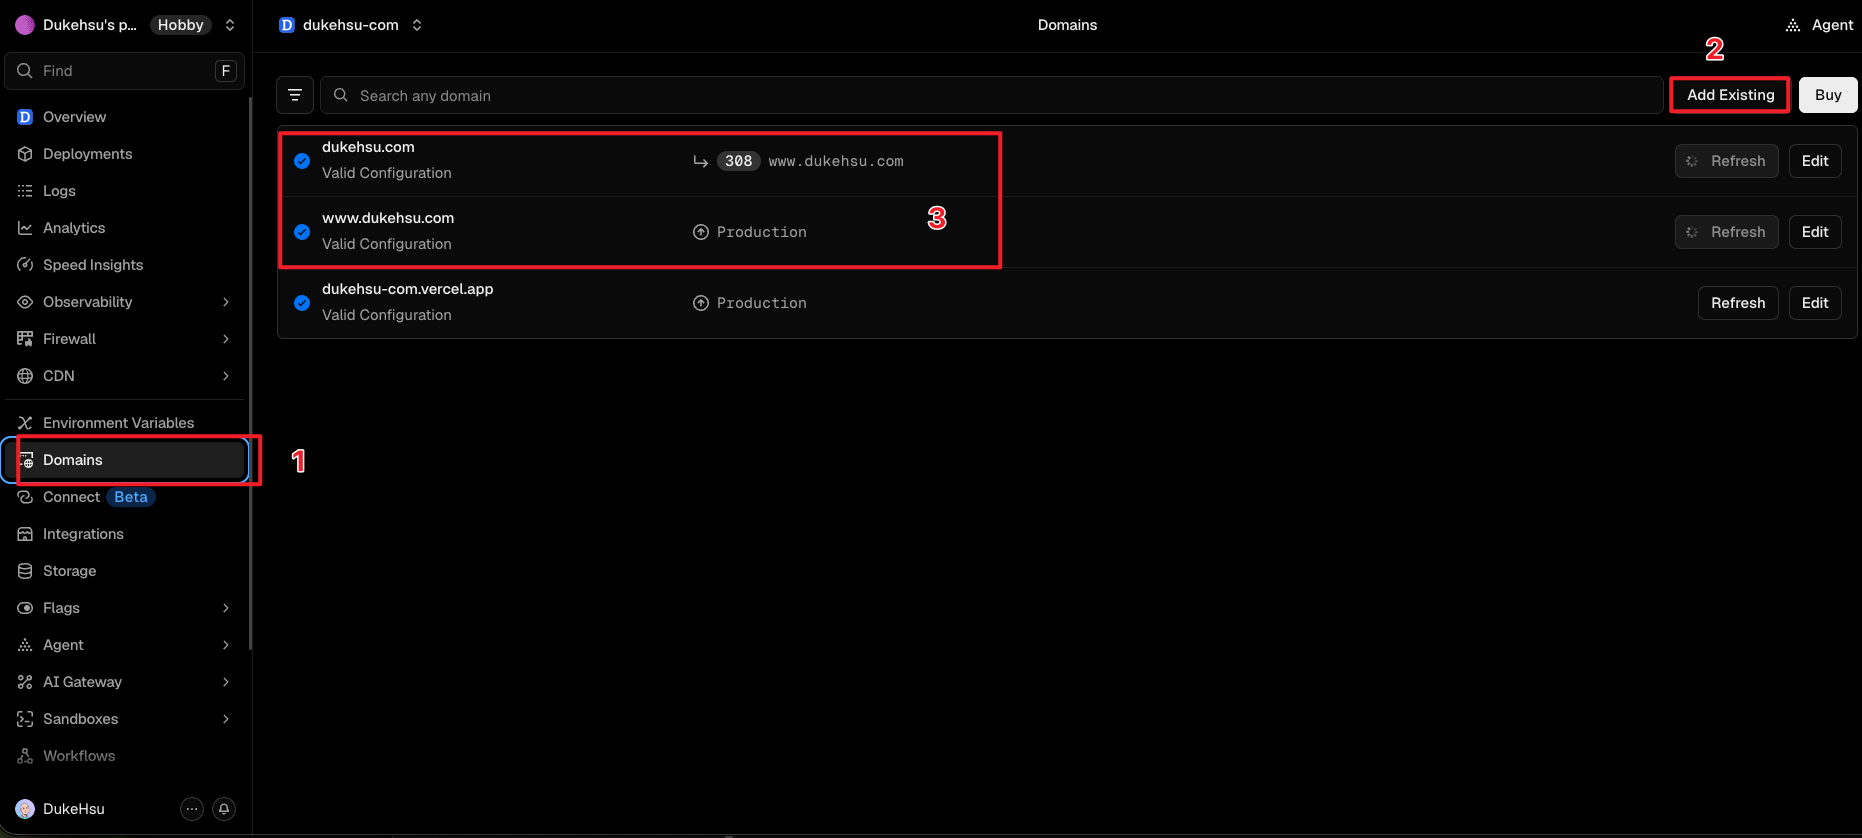The width and height of the screenshot is (1862, 838).
Task: Expand the CDN submenu arrow
Action: click(226, 376)
